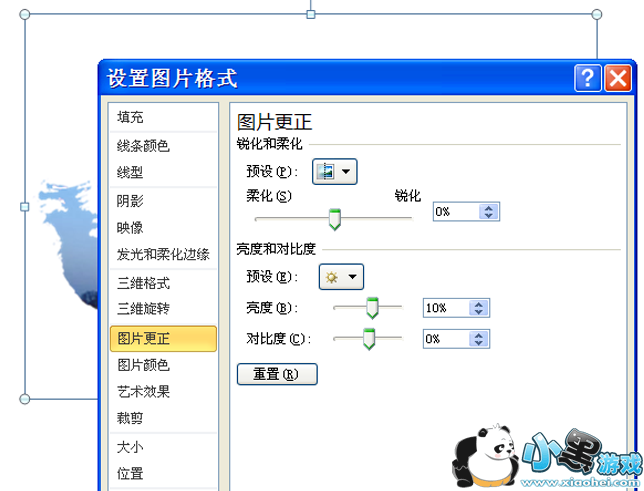This screenshot has height=491, width=644.
Task: Increase 对比度 with spinner up arrow
Action: [x=479, y=335]
